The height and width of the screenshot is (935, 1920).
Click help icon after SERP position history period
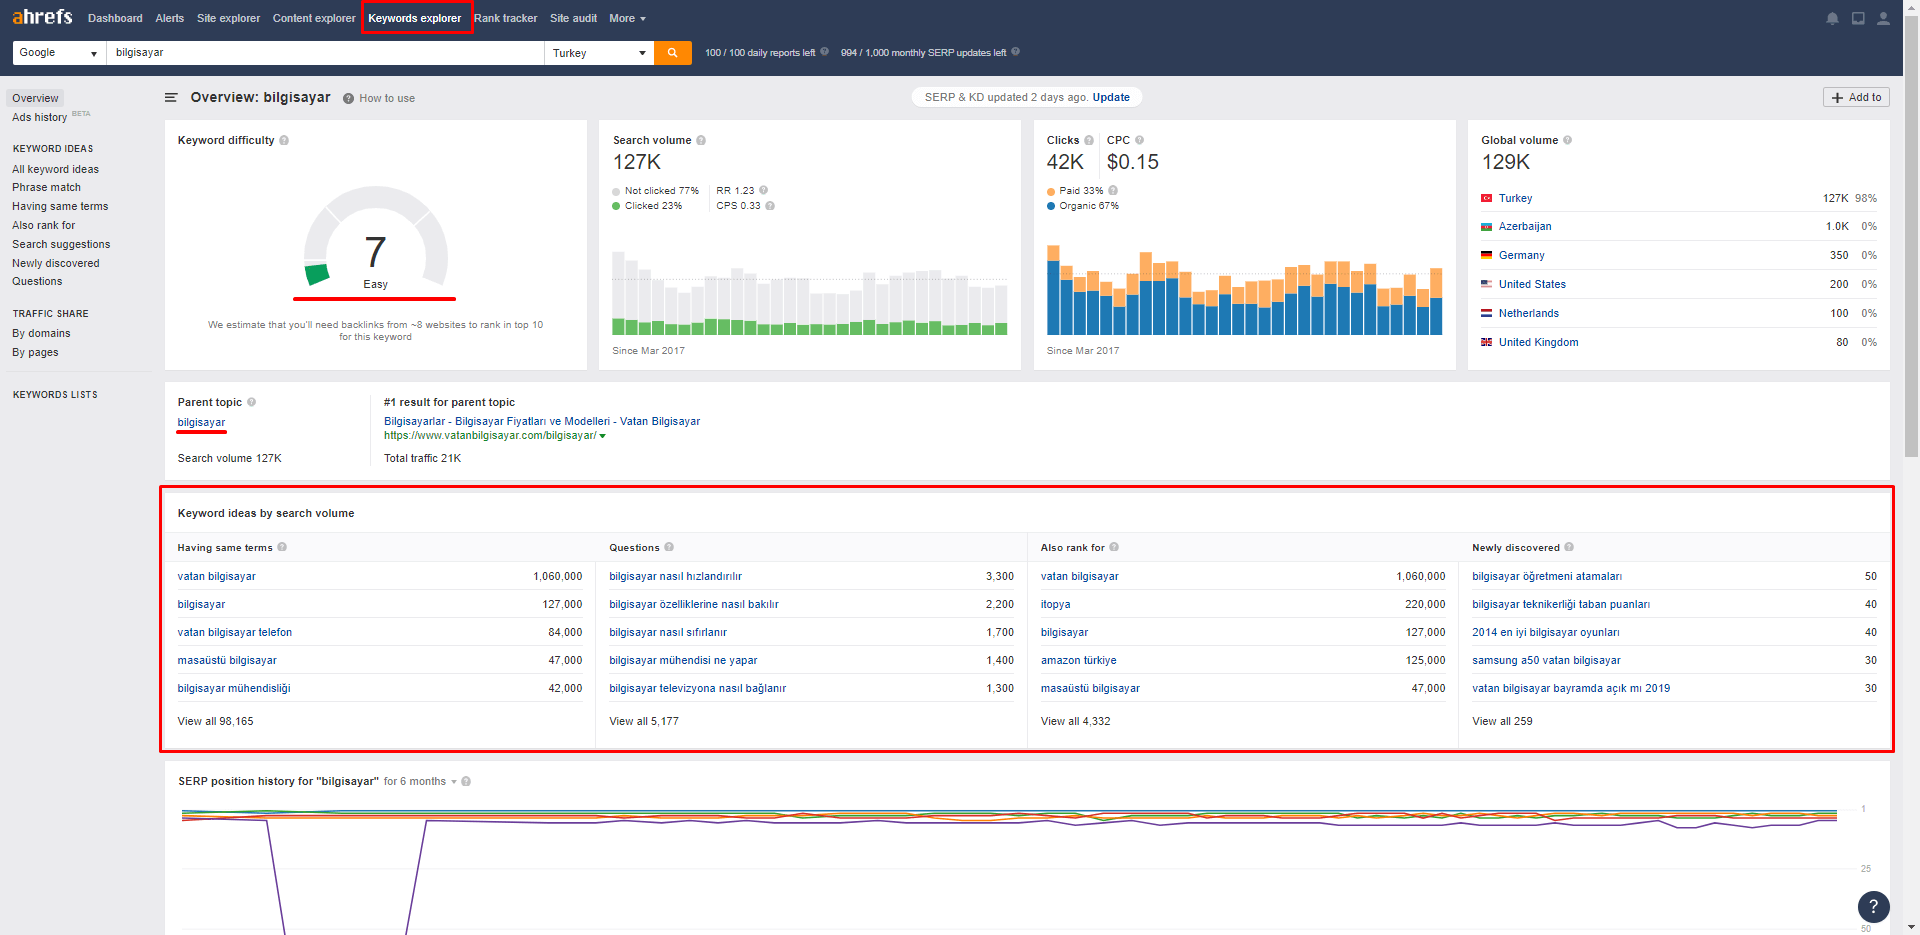pyautogui.click(x=466, y=782)
